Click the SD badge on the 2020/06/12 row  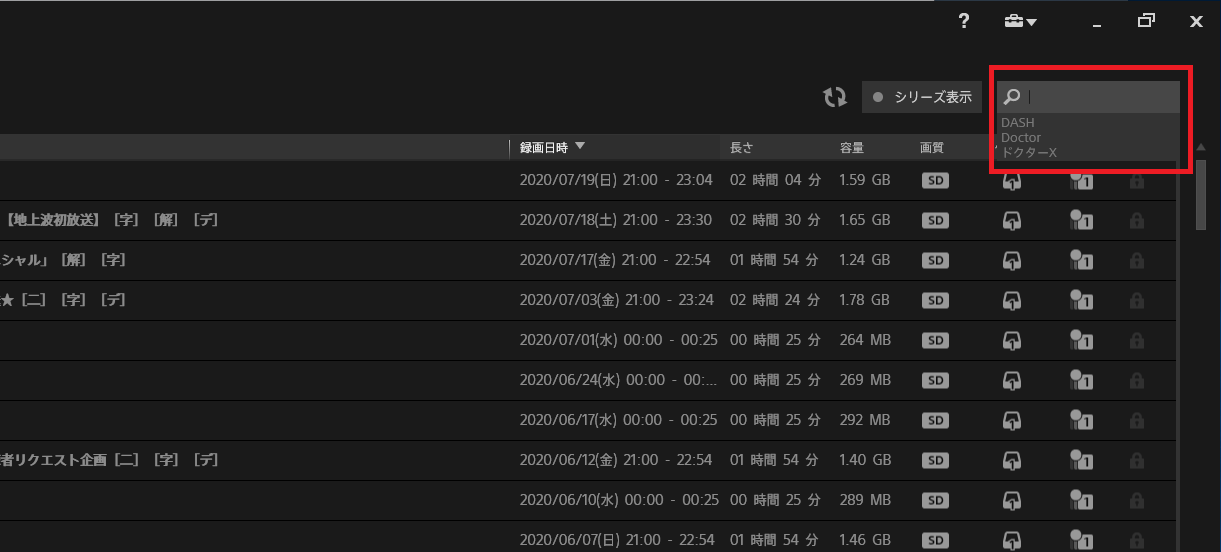[934, 460]
